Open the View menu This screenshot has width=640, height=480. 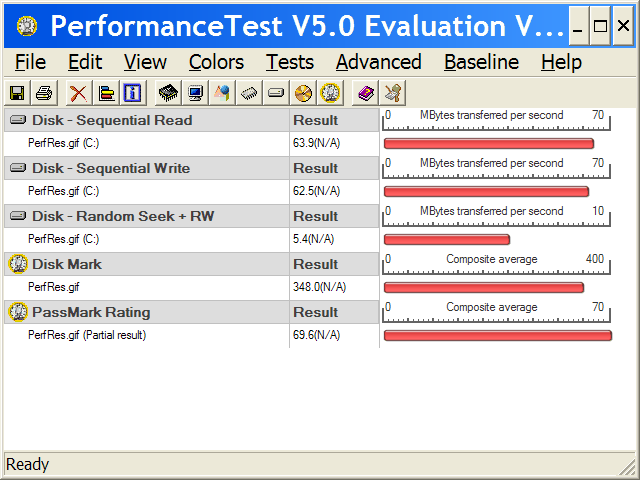[x=145, y=62]
